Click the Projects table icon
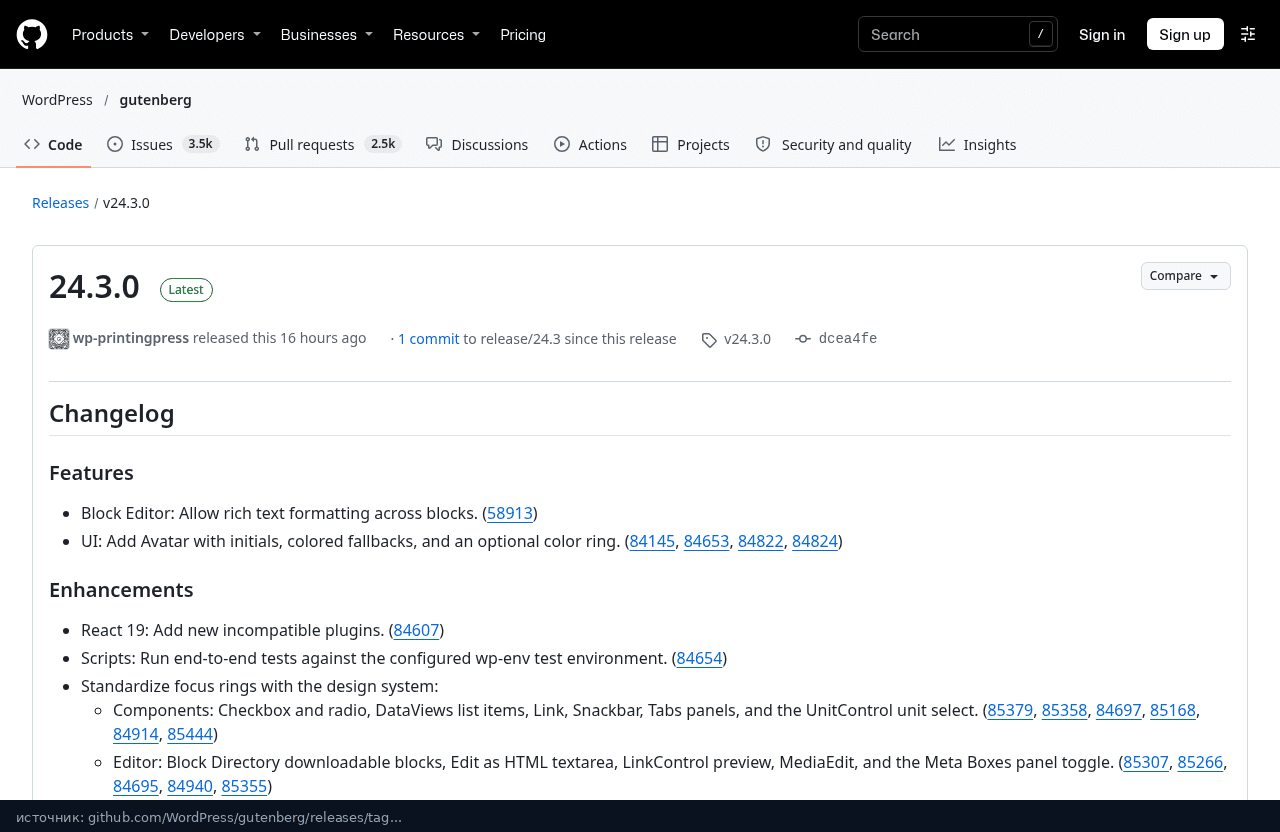Viewport: 1280px width, 832px height. 660,144
